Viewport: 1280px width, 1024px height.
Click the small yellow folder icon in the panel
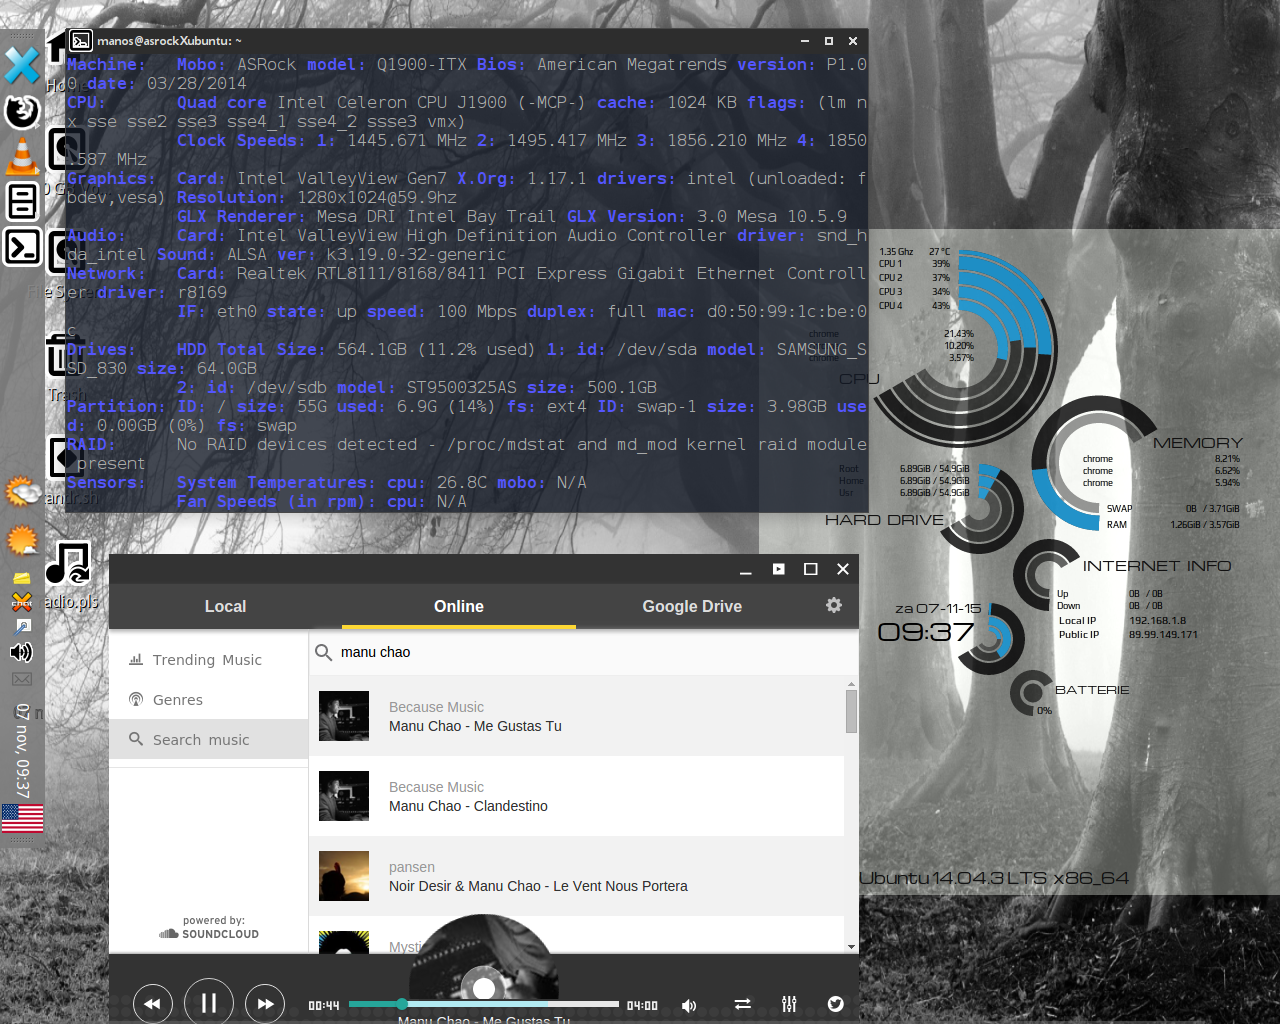tap(22, 578)
